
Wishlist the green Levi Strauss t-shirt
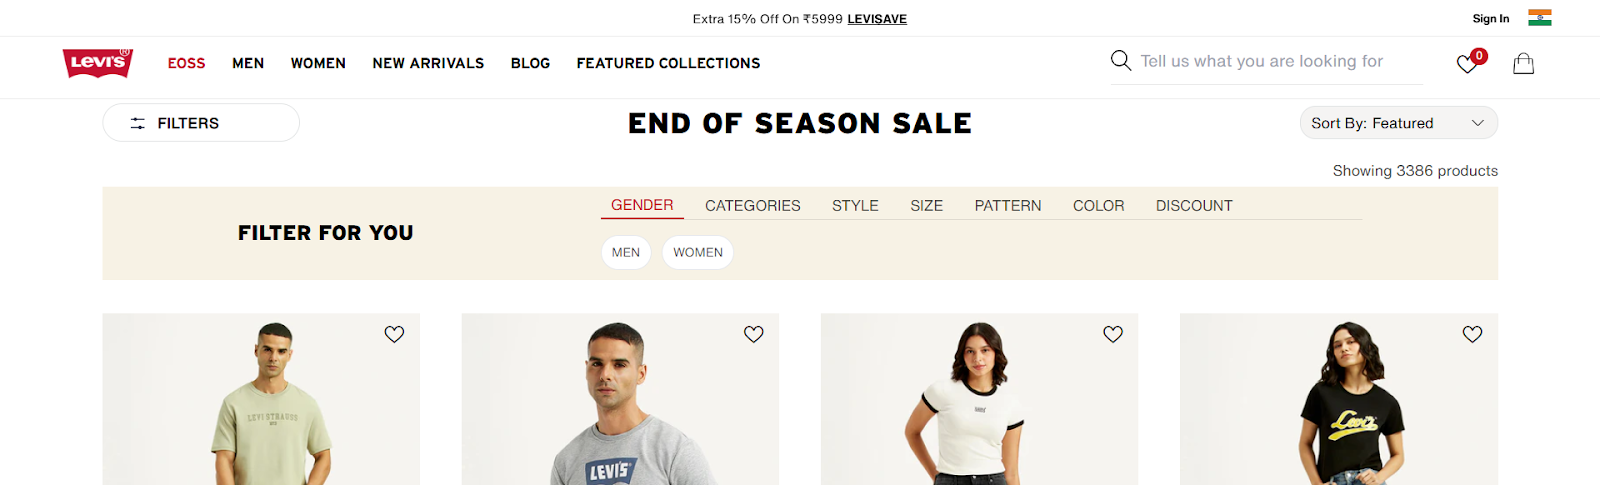394,334
